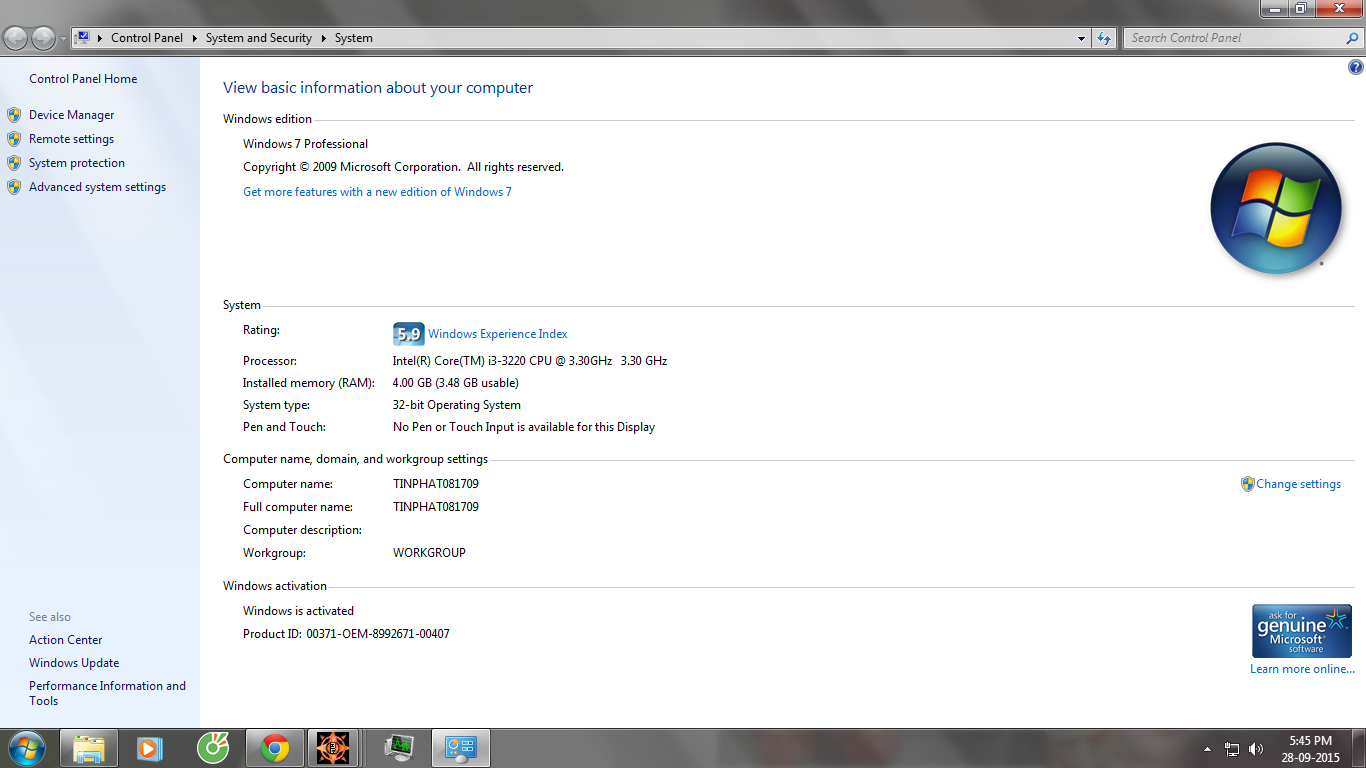Select the Product ID 00371-OEM-8992671-00407
The image size is (1366, 768).
tap(378, 634)
